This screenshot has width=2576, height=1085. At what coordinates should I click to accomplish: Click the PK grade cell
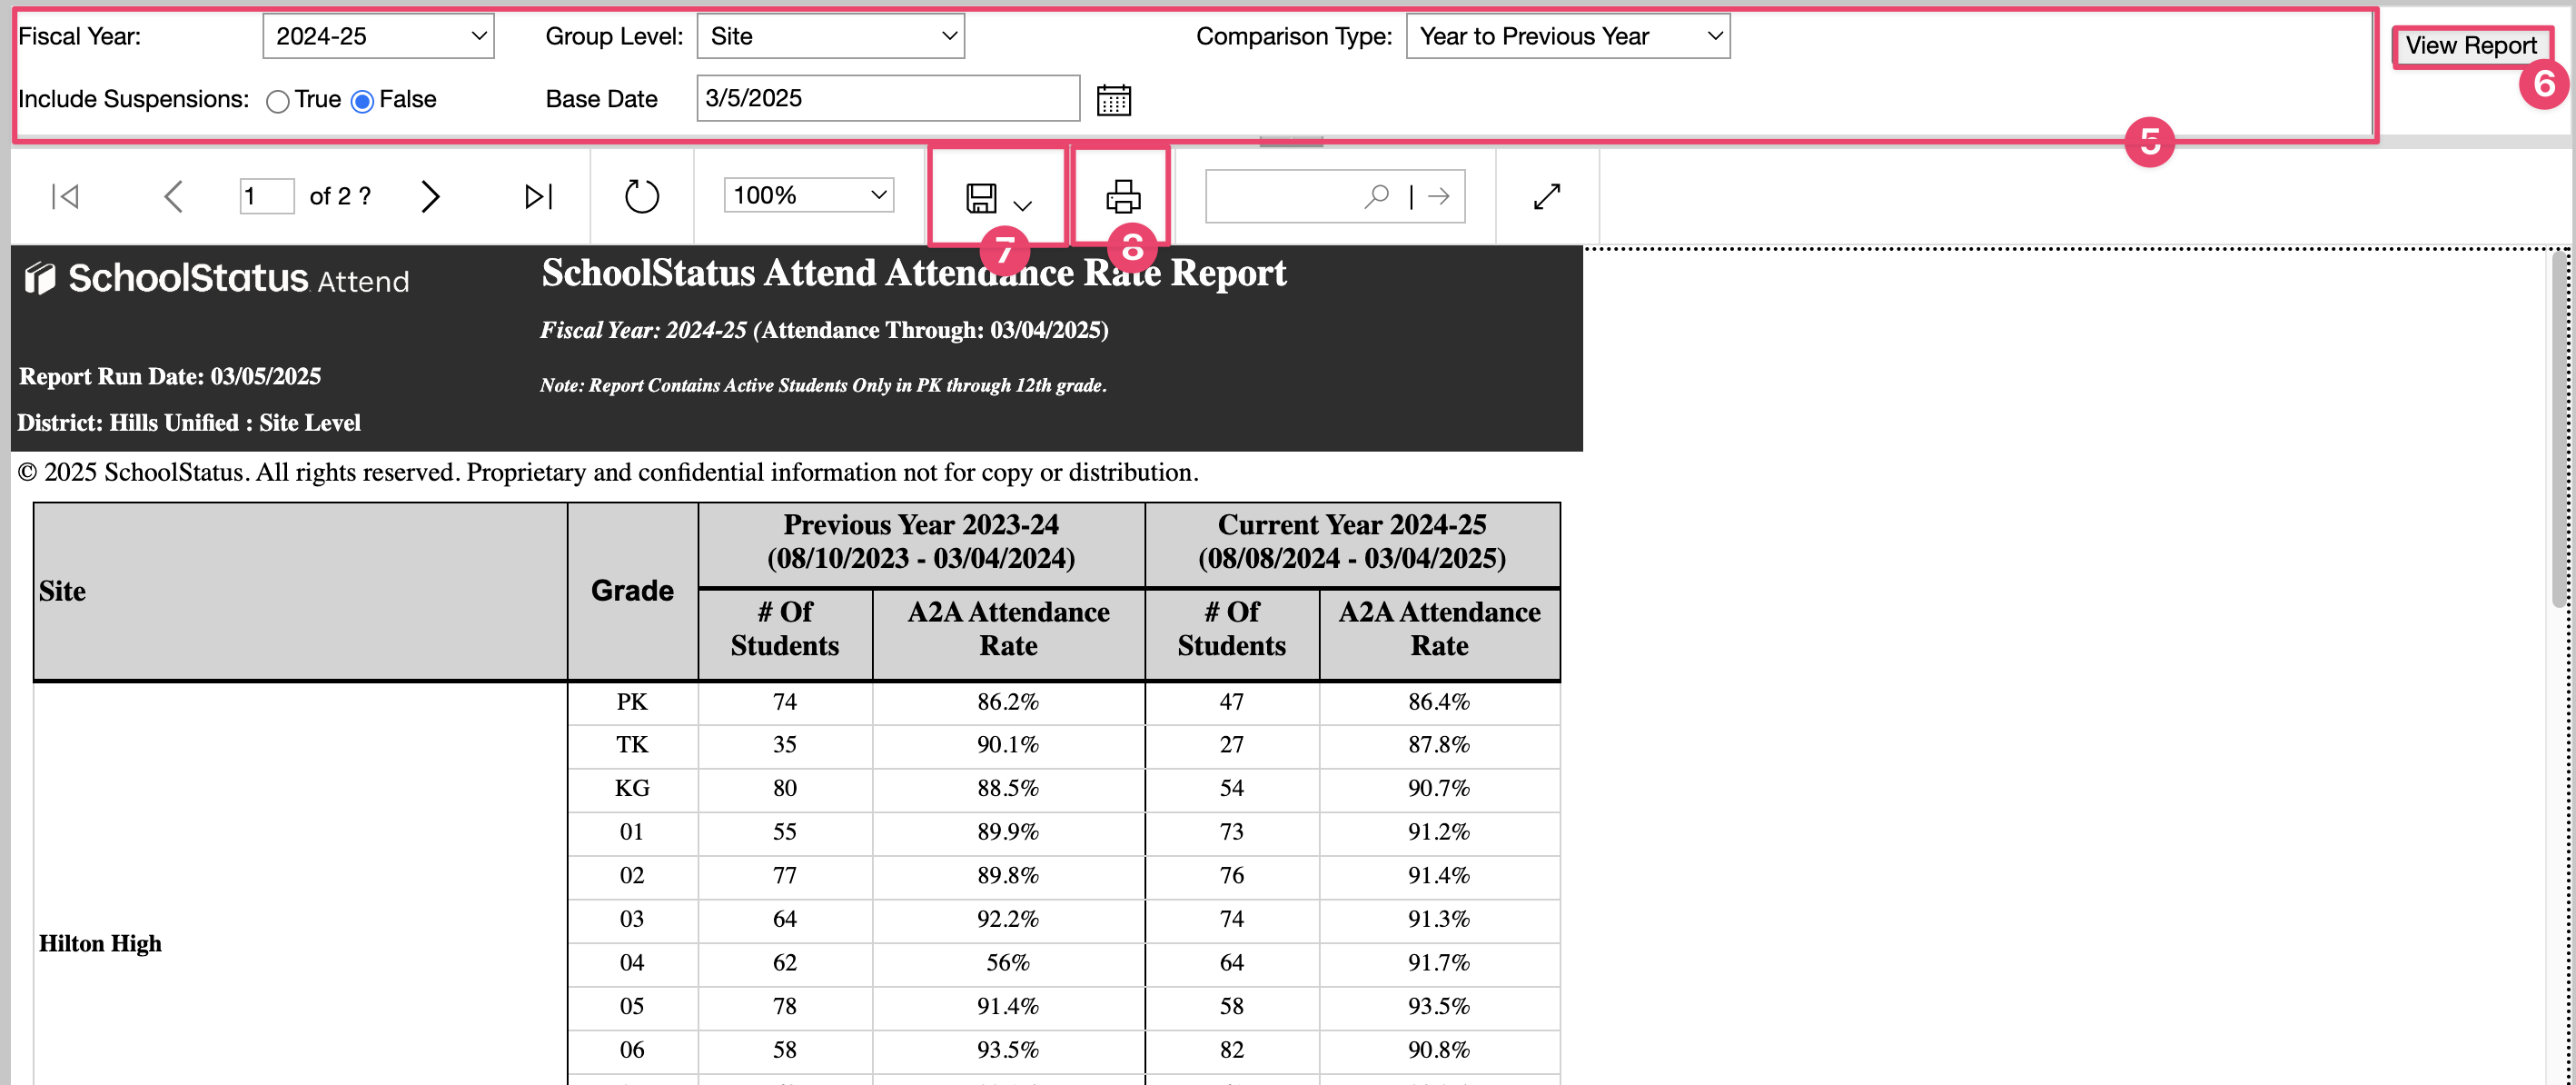pos(632,702)
